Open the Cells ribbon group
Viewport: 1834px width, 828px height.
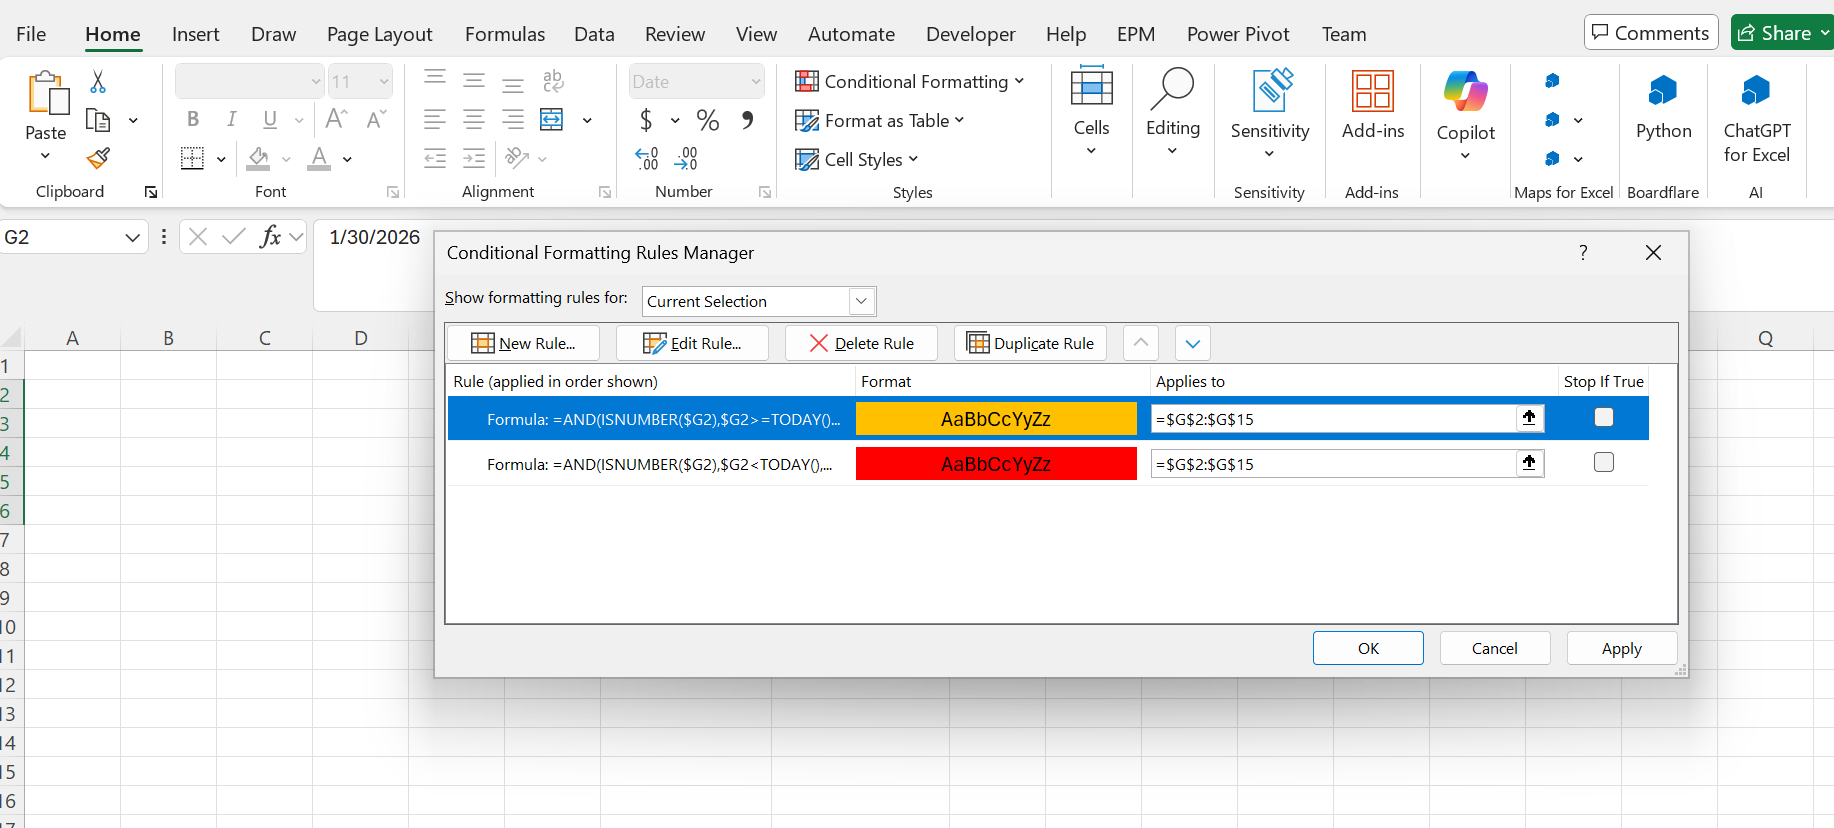point(1091,111)
